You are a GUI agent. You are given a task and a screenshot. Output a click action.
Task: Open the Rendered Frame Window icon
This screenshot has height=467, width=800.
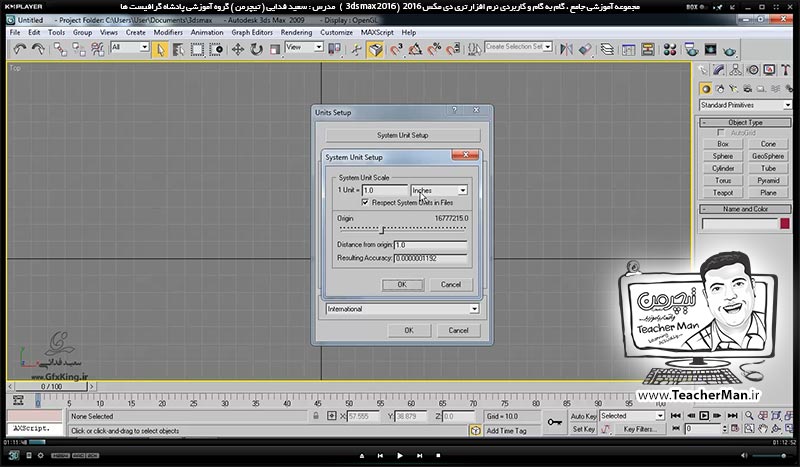(x=710, y=50)
